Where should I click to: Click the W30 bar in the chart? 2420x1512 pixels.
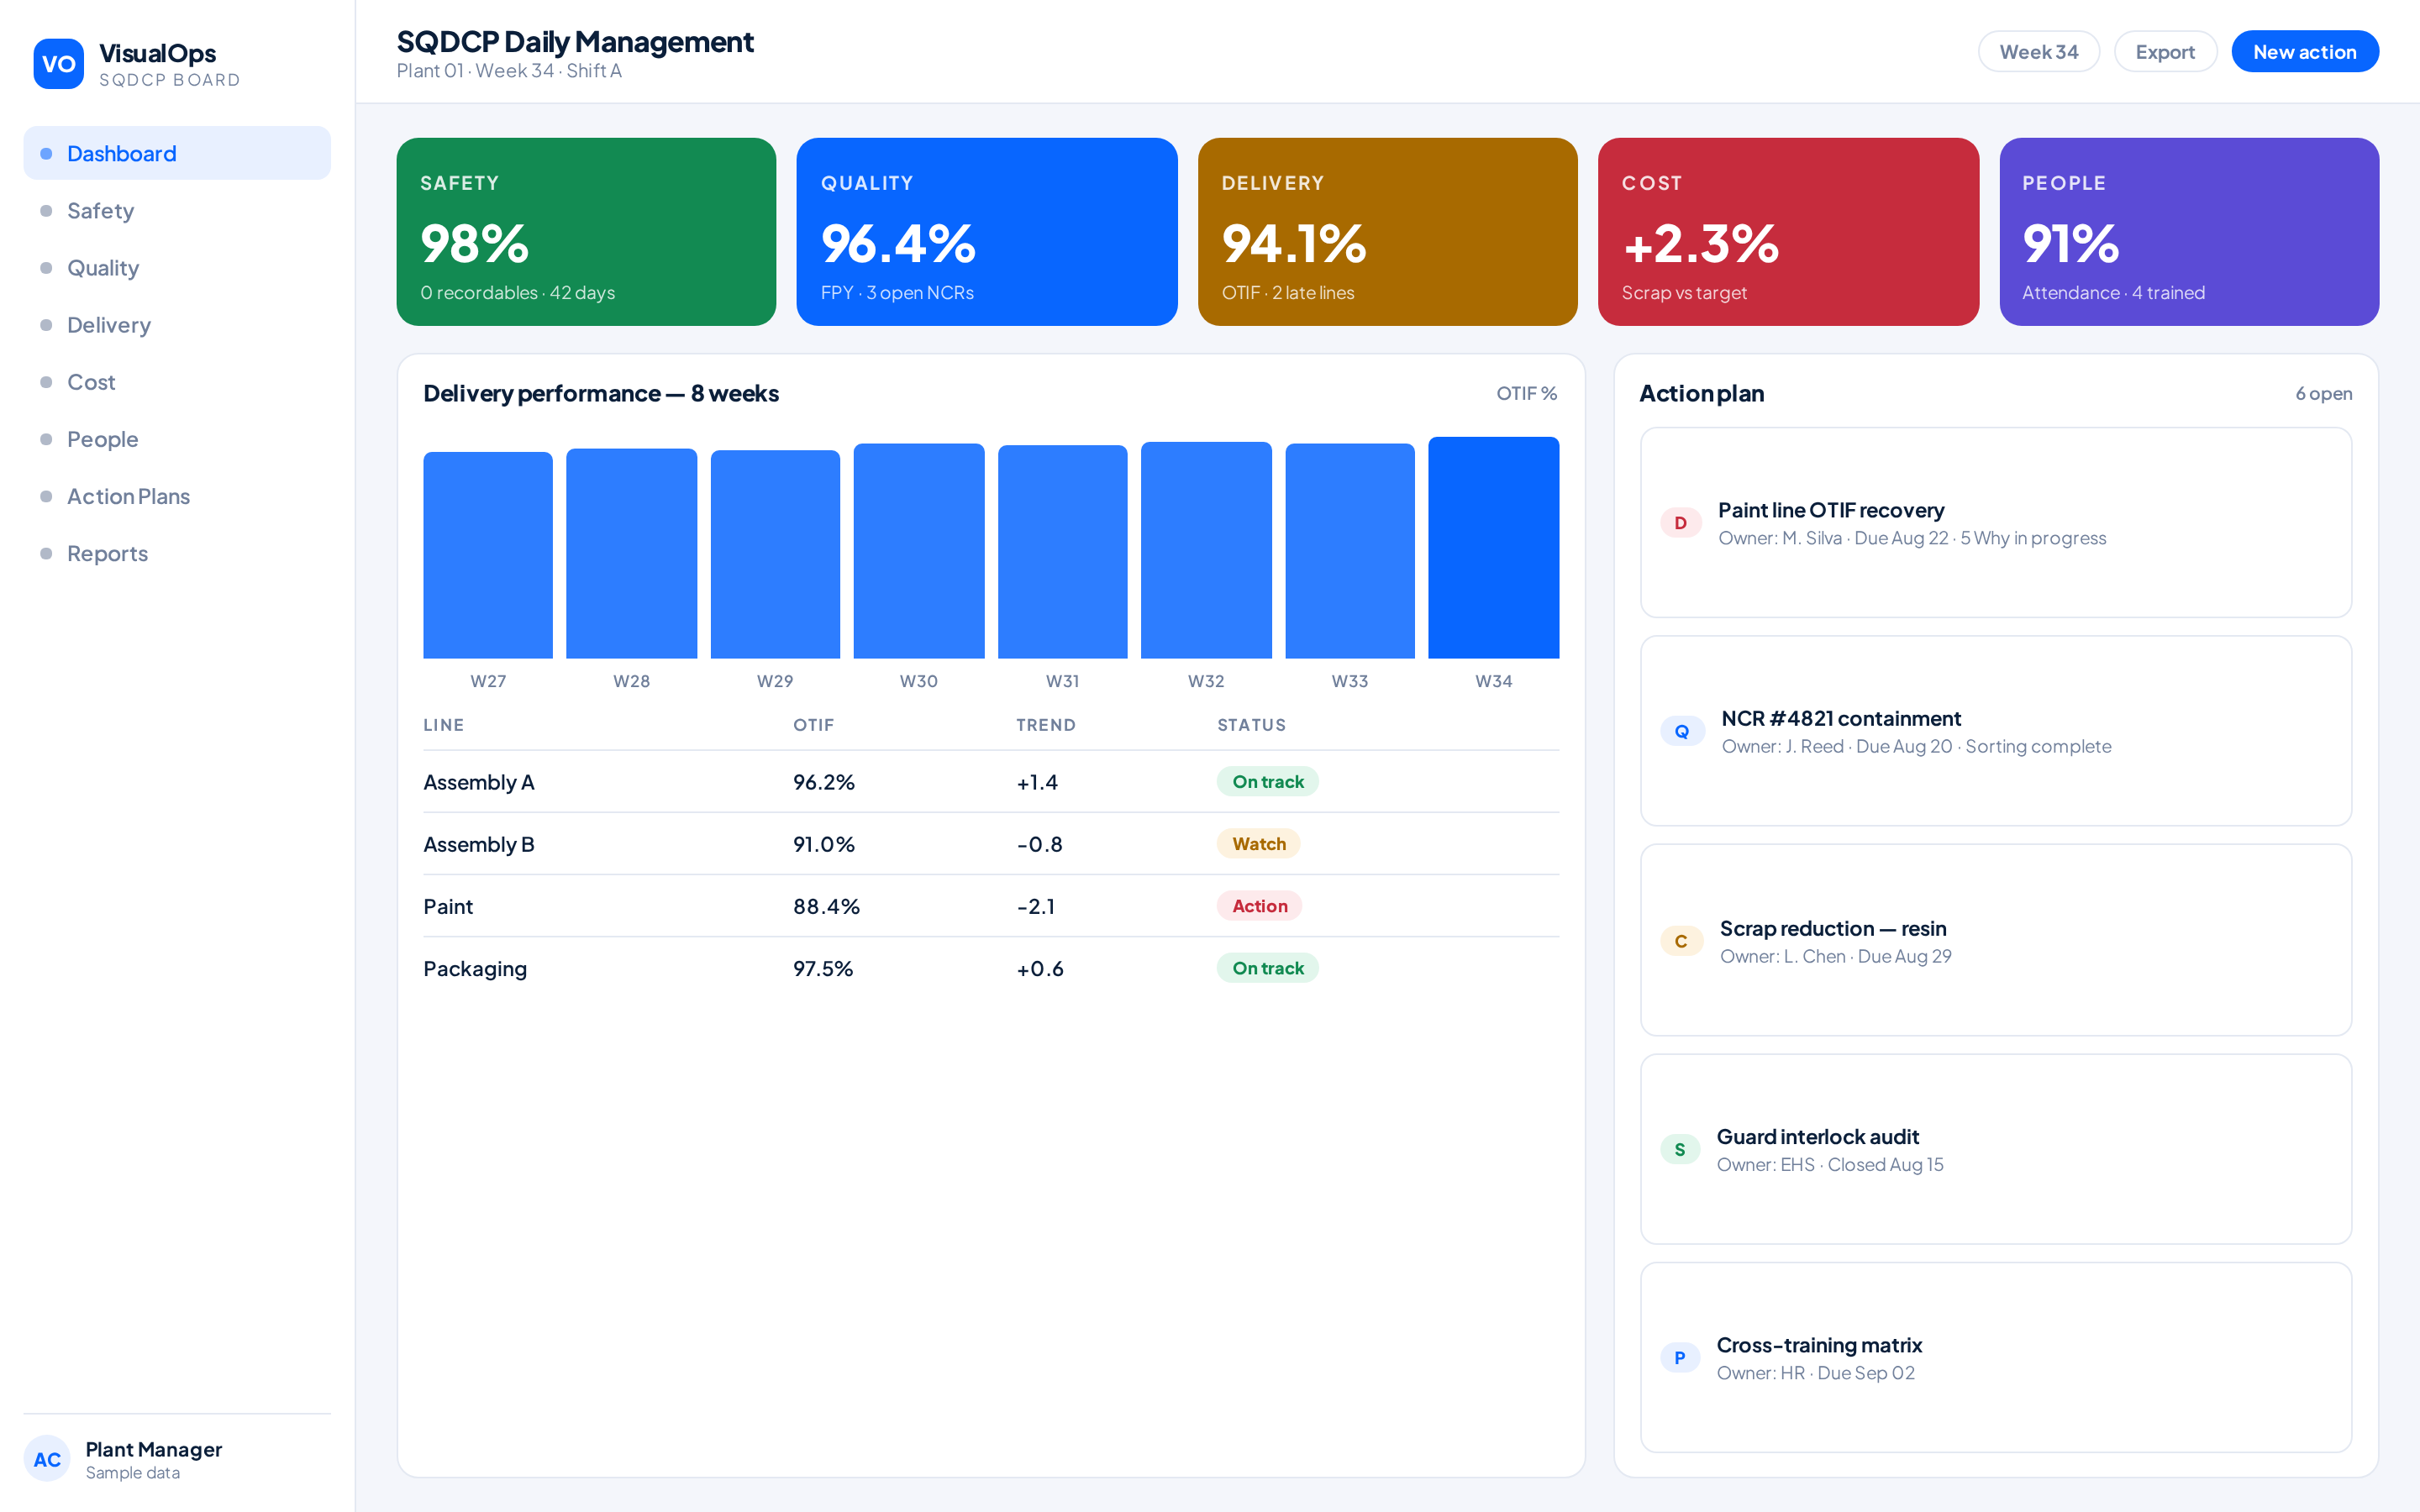[919, 551]
